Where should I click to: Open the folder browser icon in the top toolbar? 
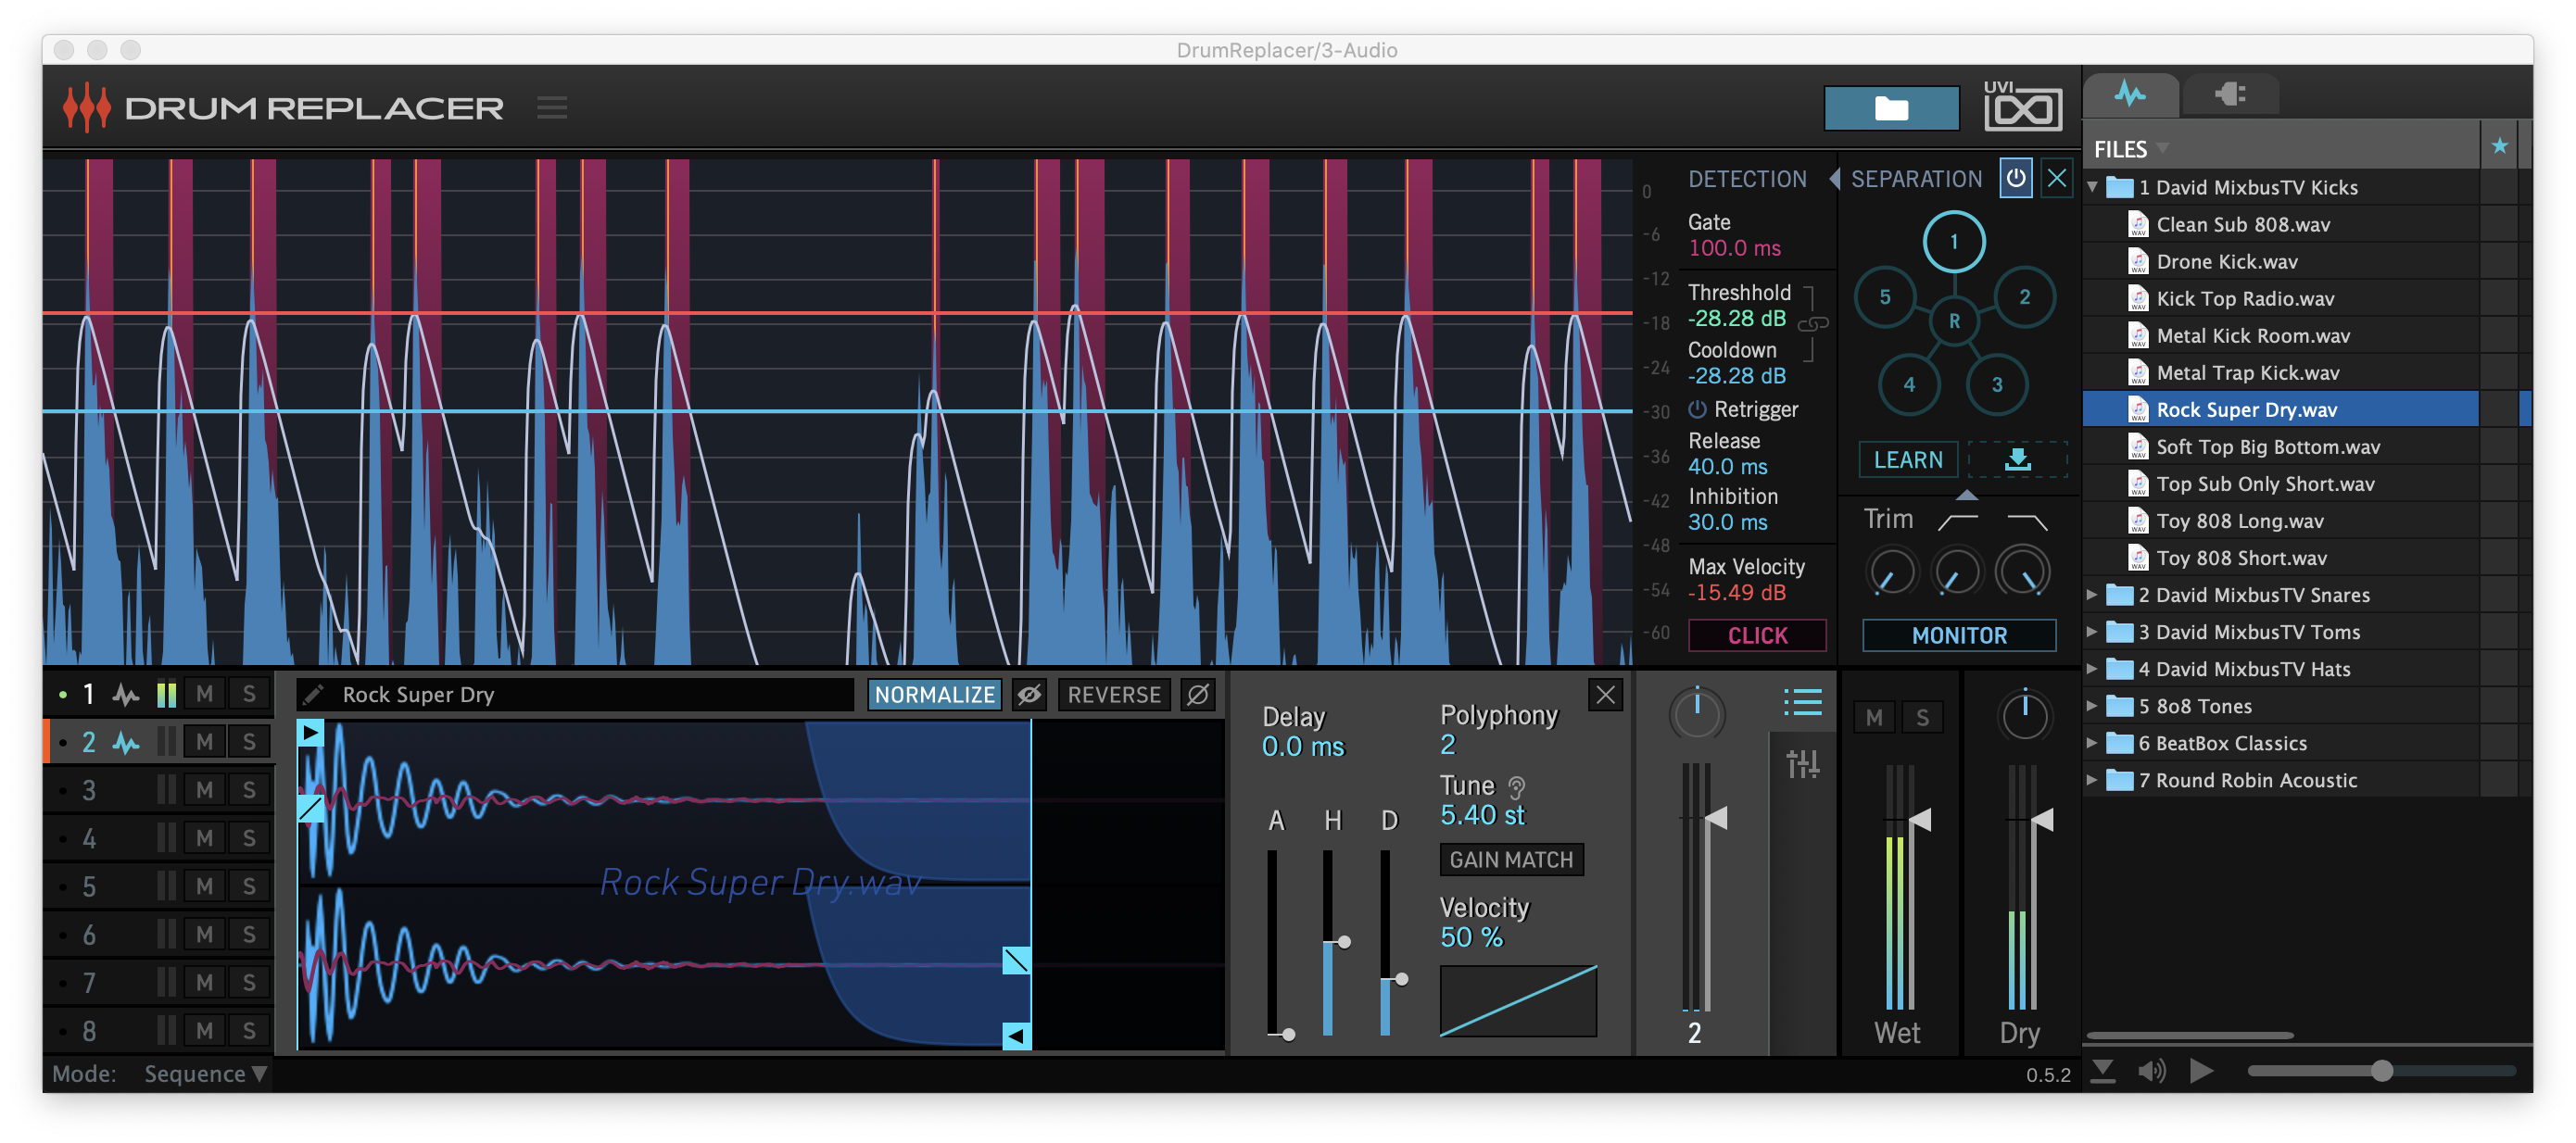1891,107
